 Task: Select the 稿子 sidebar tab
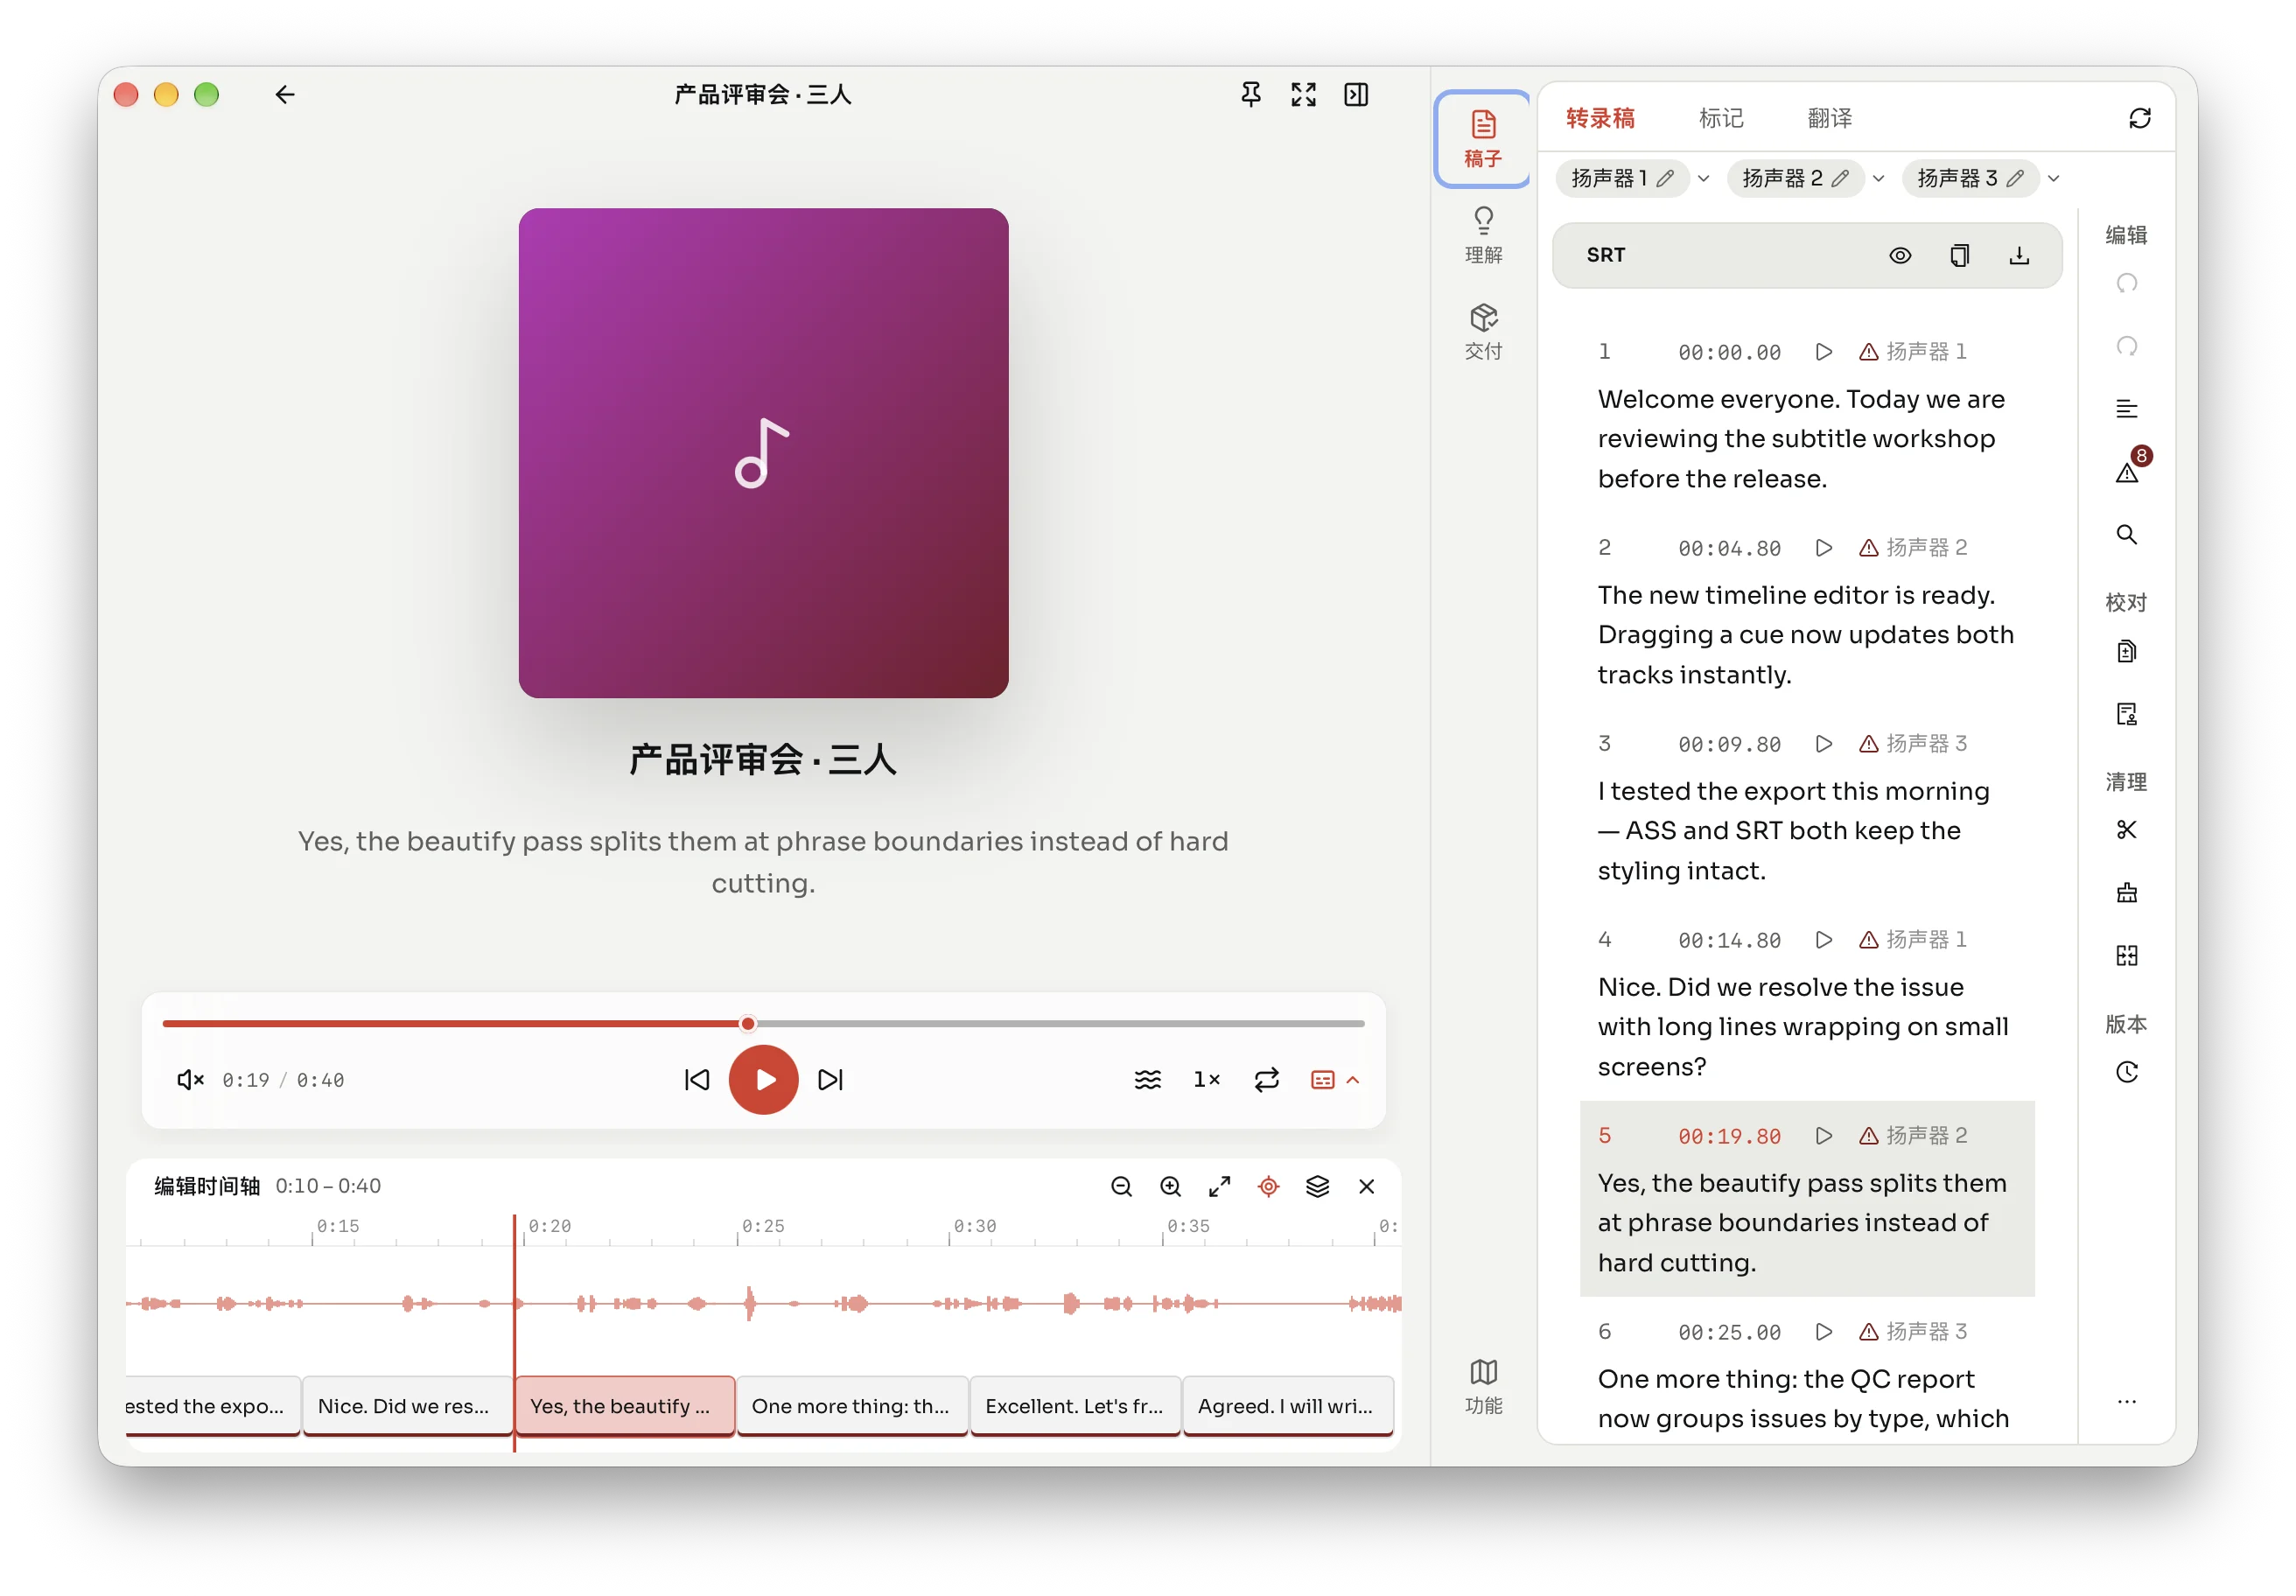click(1483, 139)
